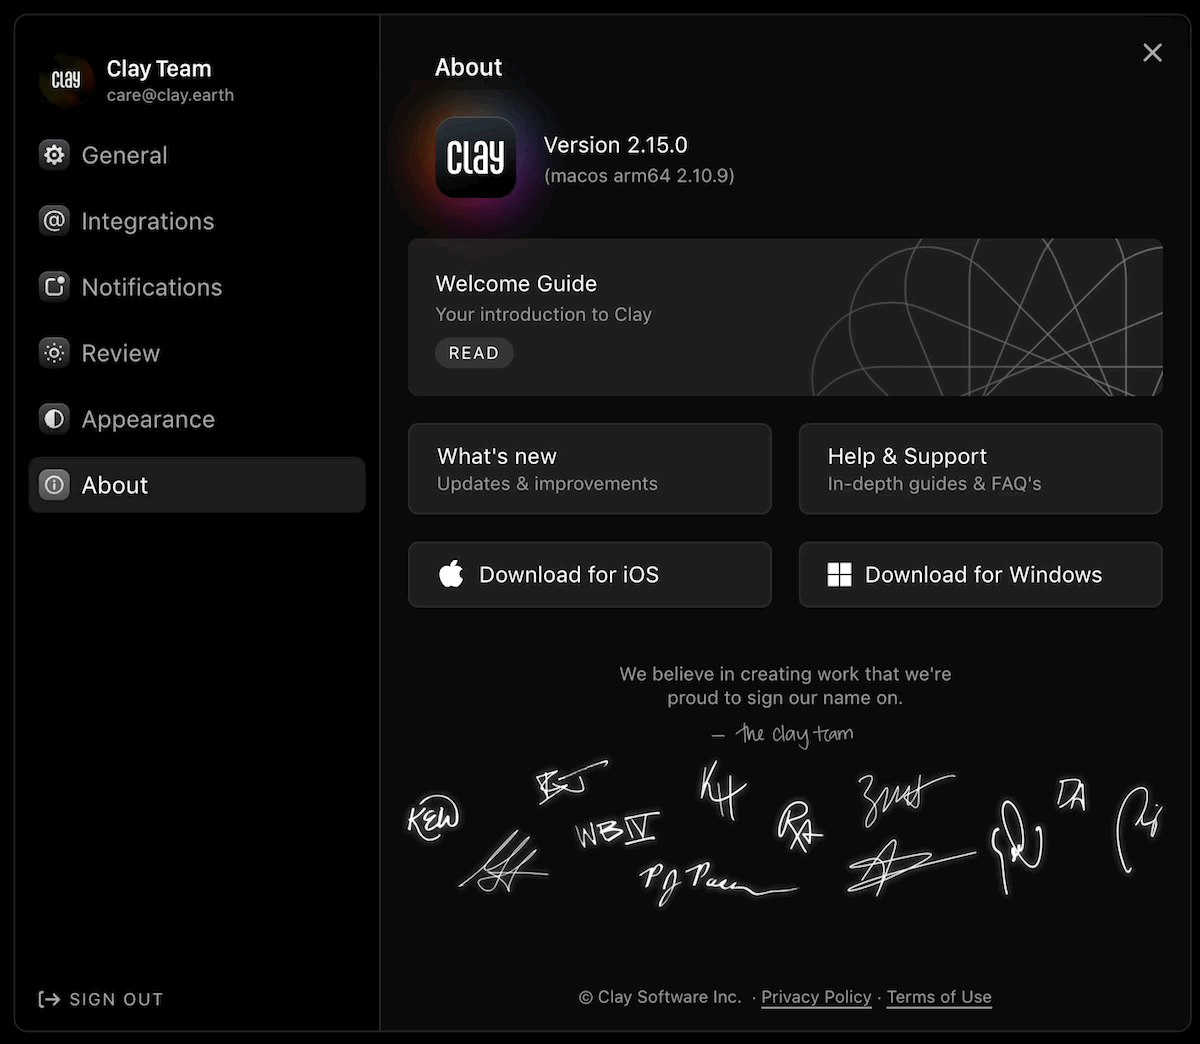
Task: Click the About info icon
Action: 54,485
